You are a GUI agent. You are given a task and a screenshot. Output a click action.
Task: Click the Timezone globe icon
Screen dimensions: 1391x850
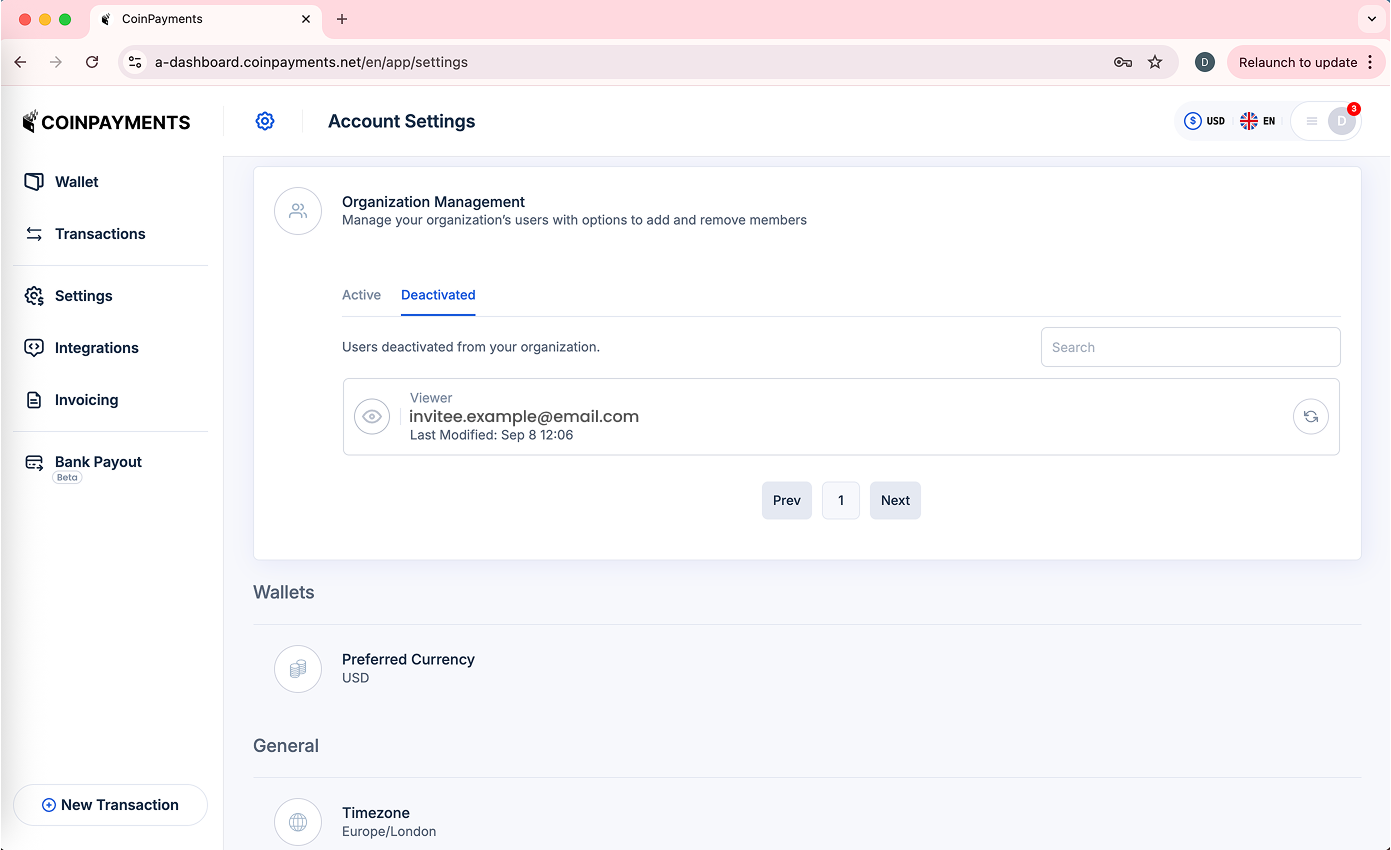pyautogui.click(x=298, y=822)
